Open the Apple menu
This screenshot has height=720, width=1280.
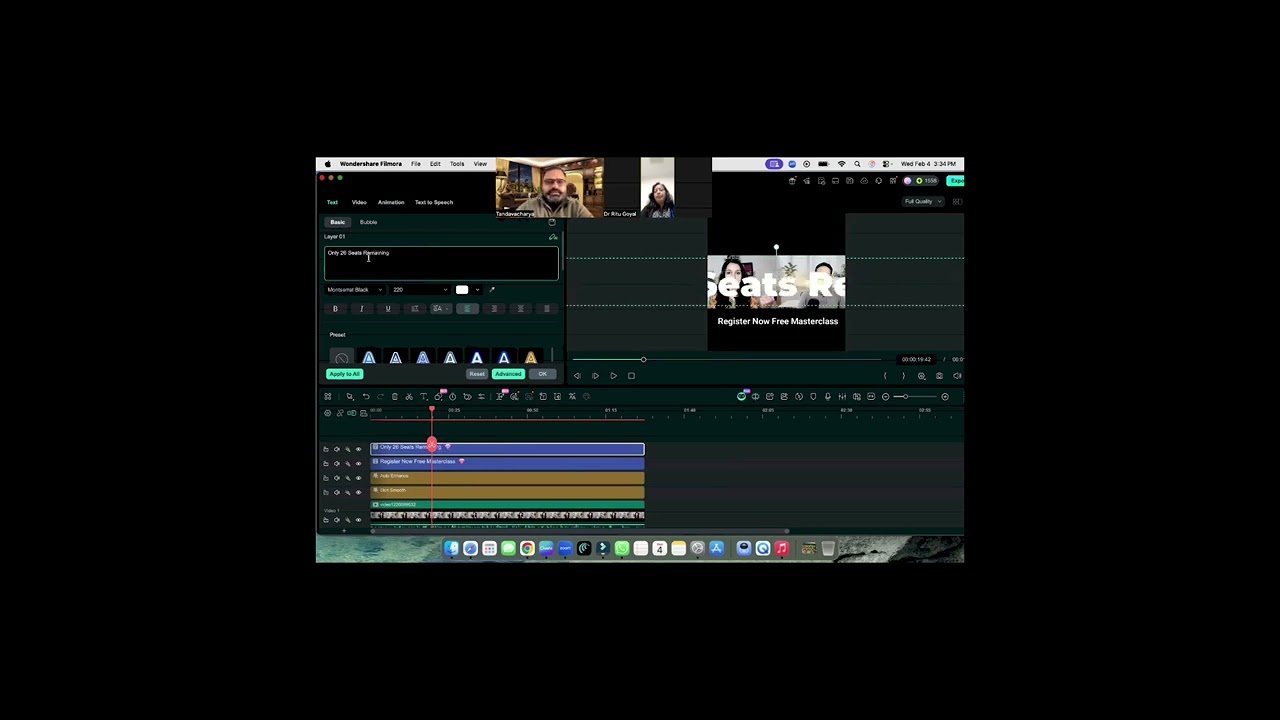327,164
